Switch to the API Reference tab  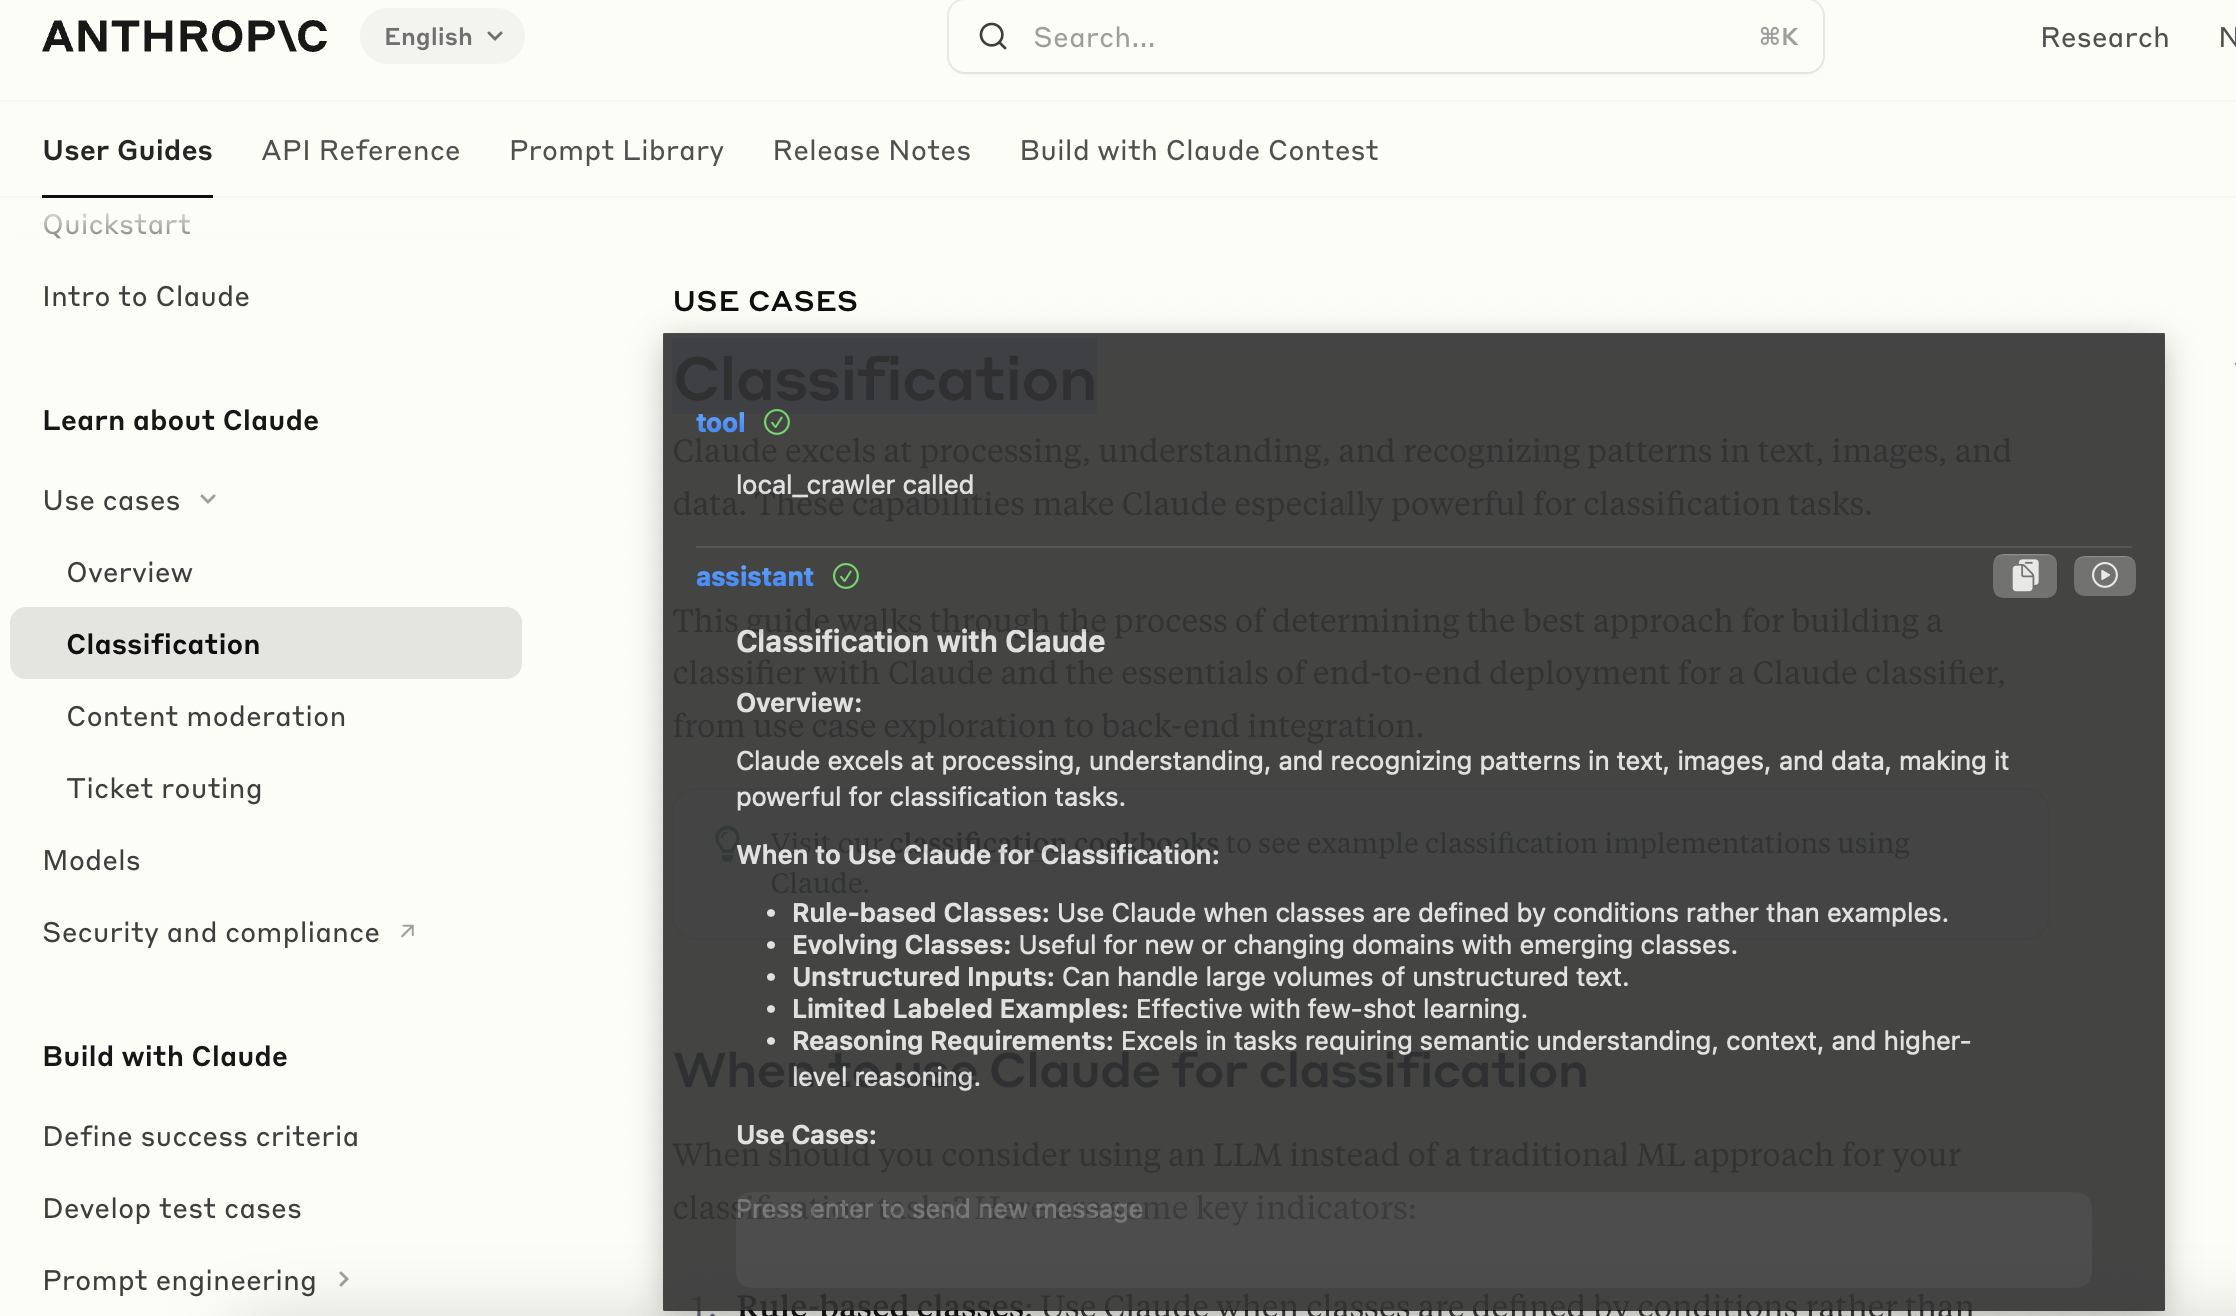(x=361, y=150)
